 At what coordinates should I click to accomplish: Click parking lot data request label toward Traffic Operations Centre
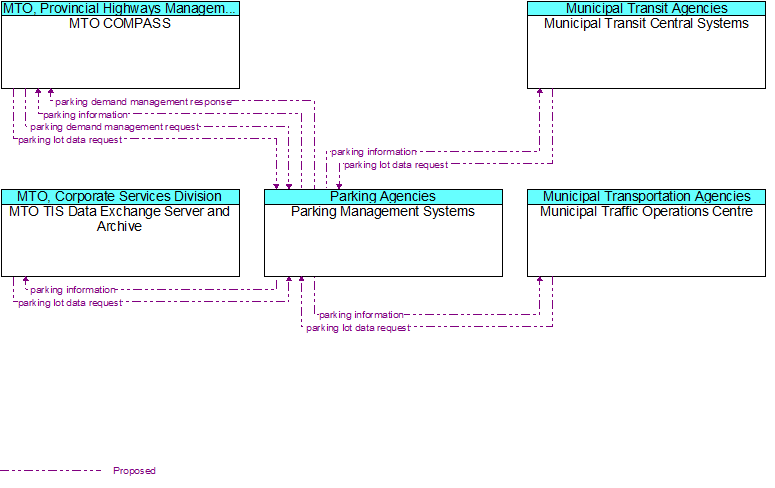point(358,328)
